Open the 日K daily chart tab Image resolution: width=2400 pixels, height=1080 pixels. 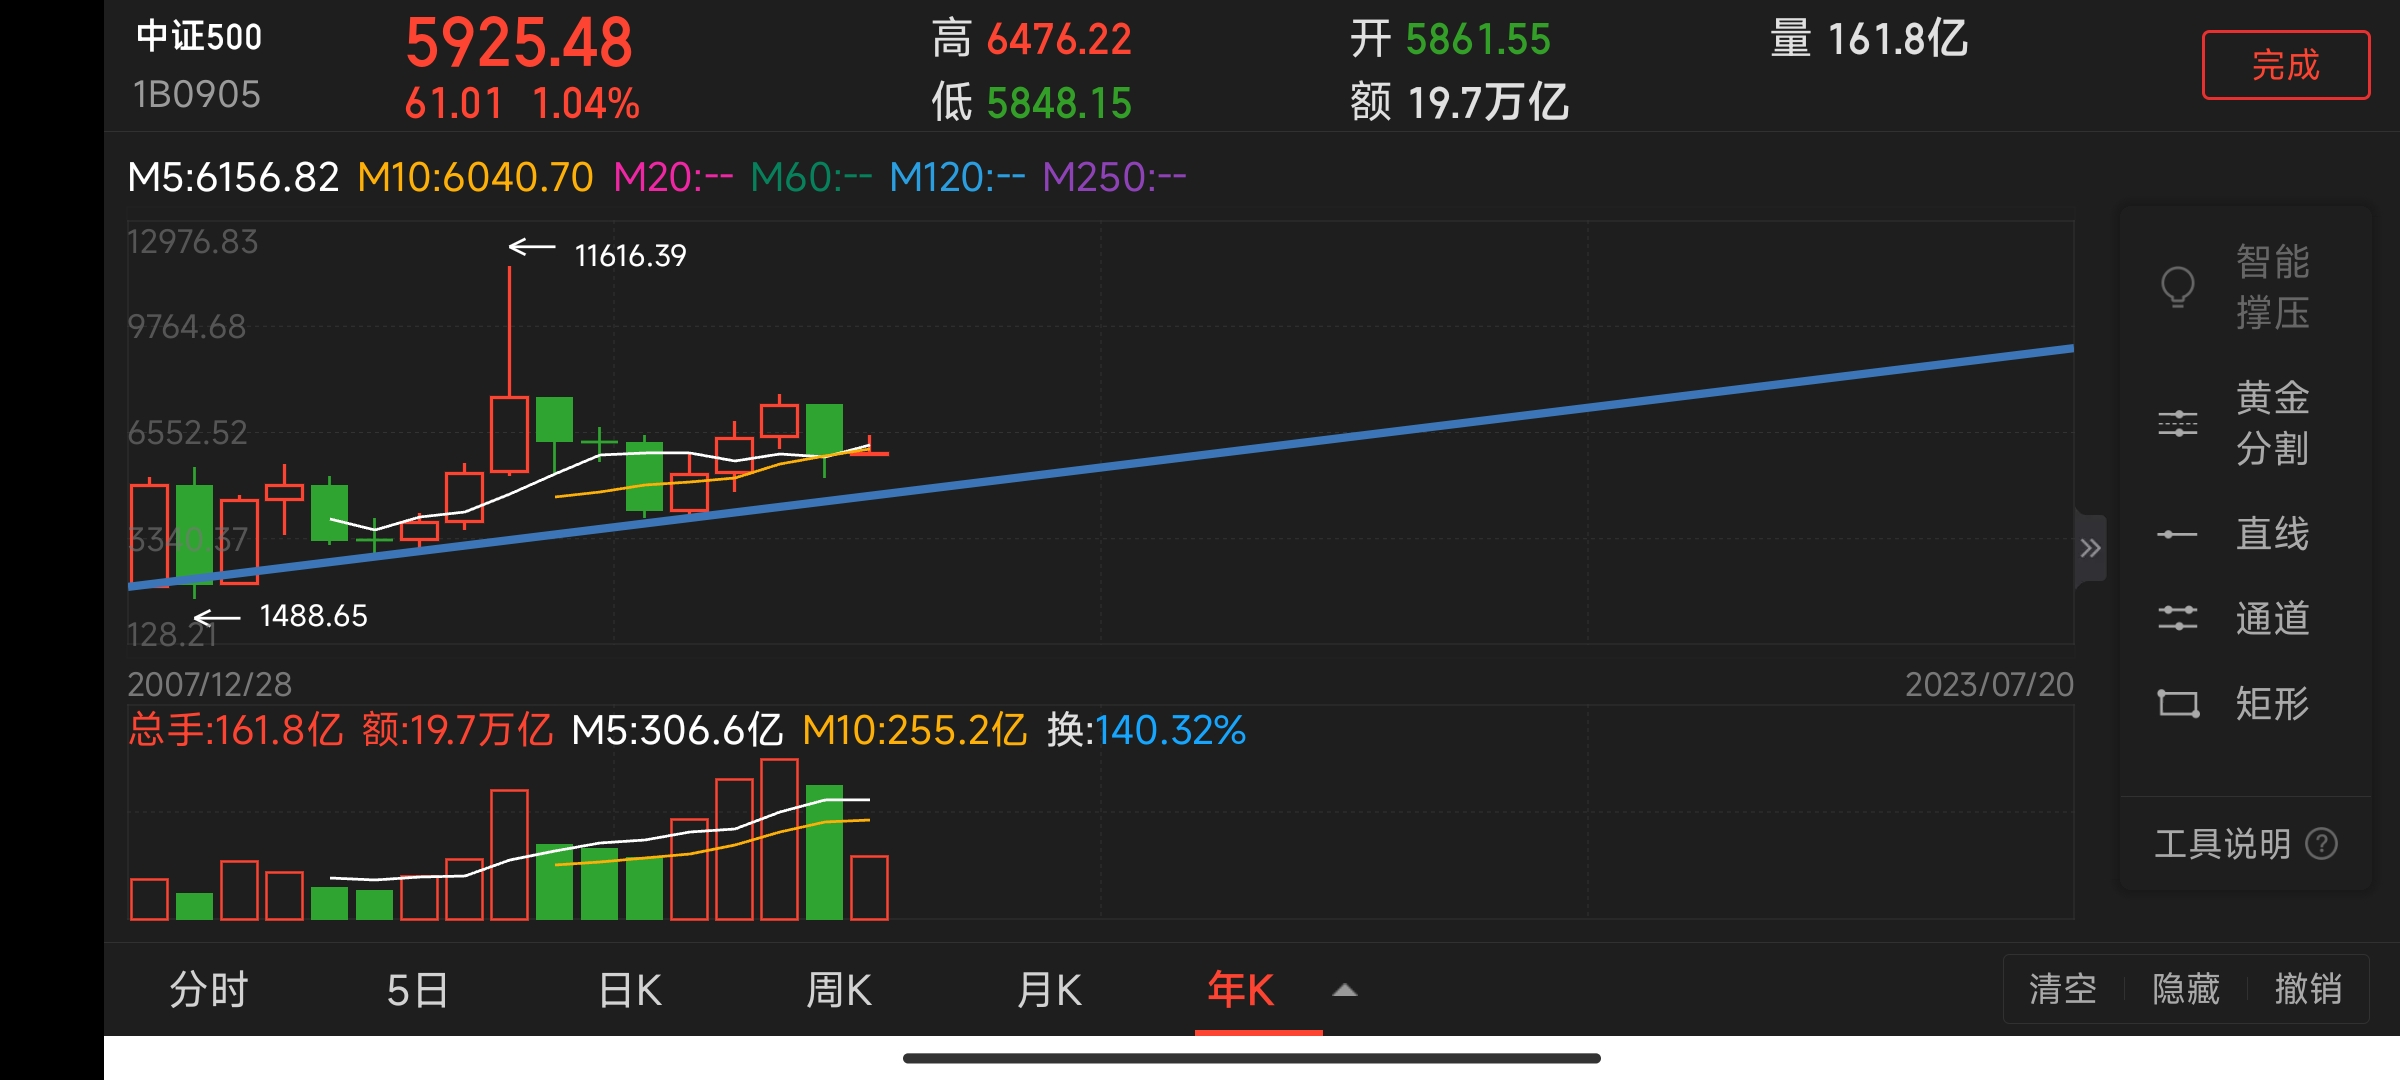click(x=630, y=990)
